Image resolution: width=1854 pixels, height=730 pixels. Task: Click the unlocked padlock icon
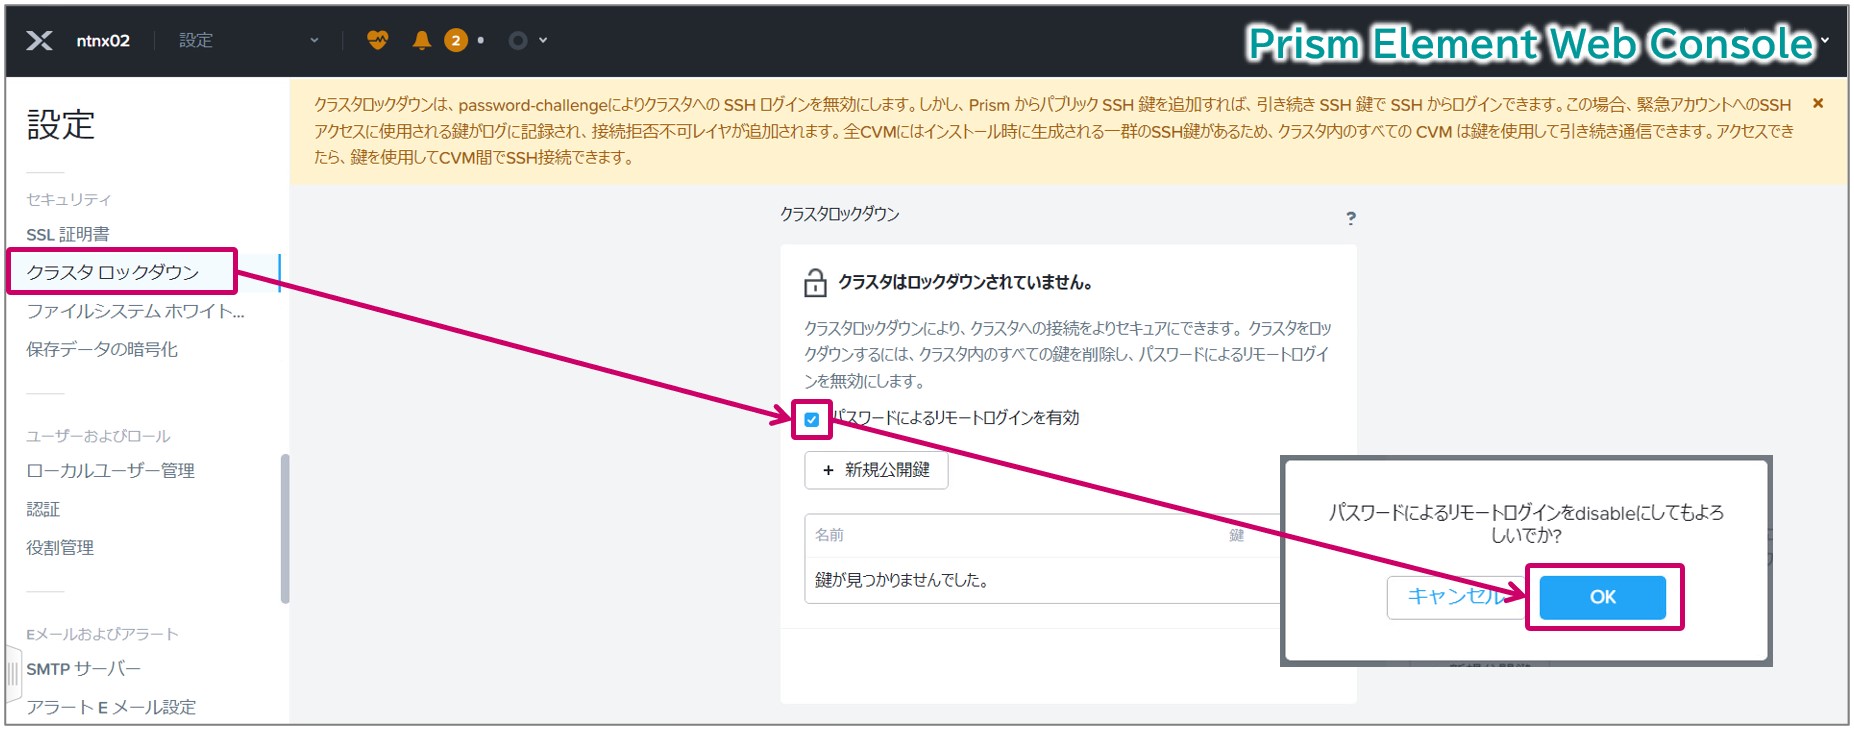pos(815,283)
